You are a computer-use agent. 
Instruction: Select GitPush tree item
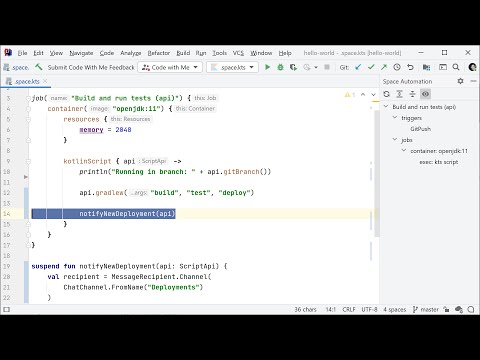click(420, 129)
